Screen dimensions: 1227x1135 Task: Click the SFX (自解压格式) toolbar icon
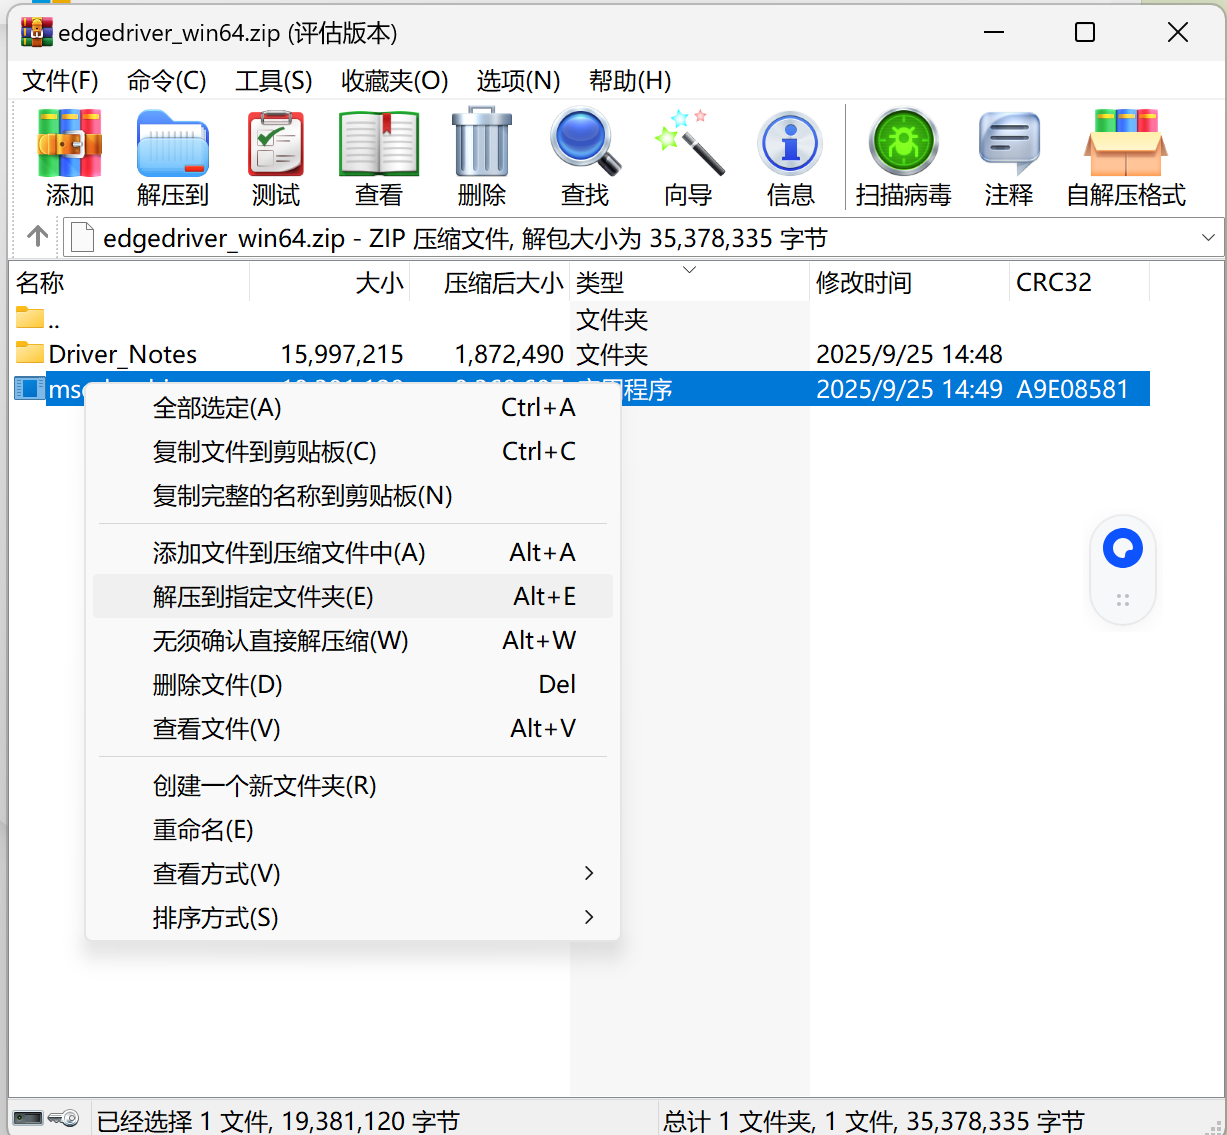[1126, 143]
